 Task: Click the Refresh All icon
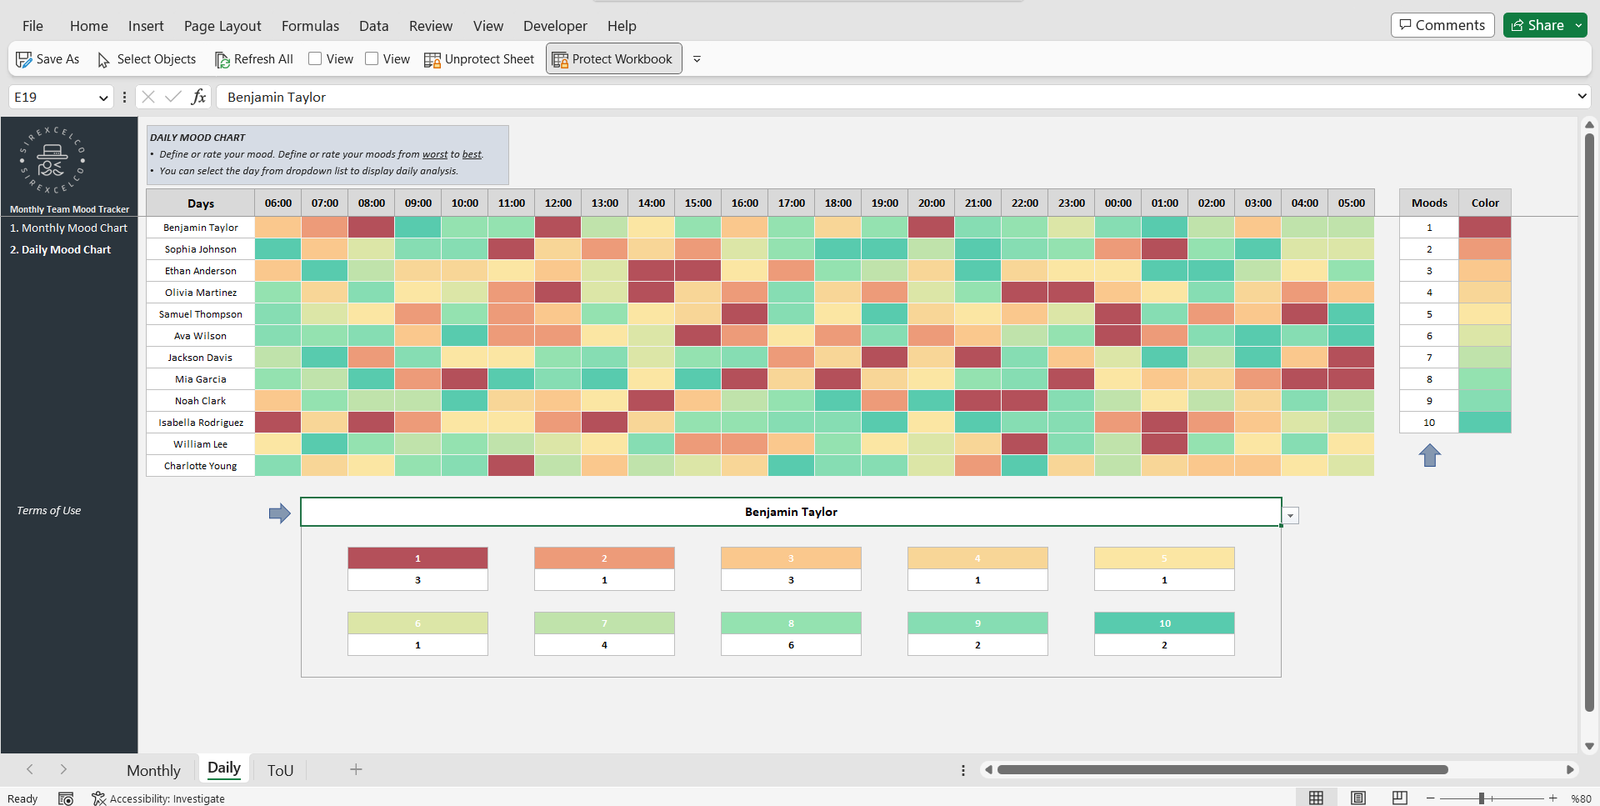click(222, 60)
